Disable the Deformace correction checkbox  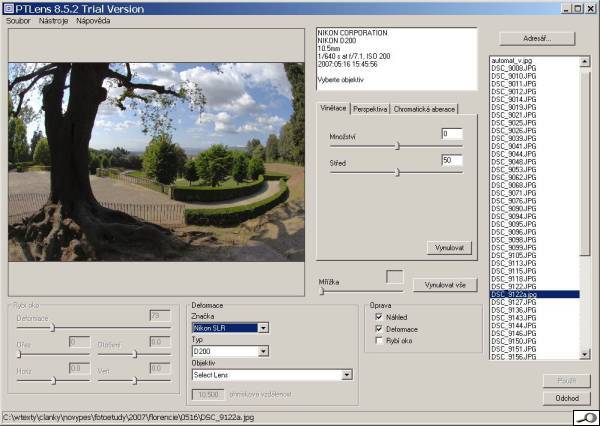(378, 328)
